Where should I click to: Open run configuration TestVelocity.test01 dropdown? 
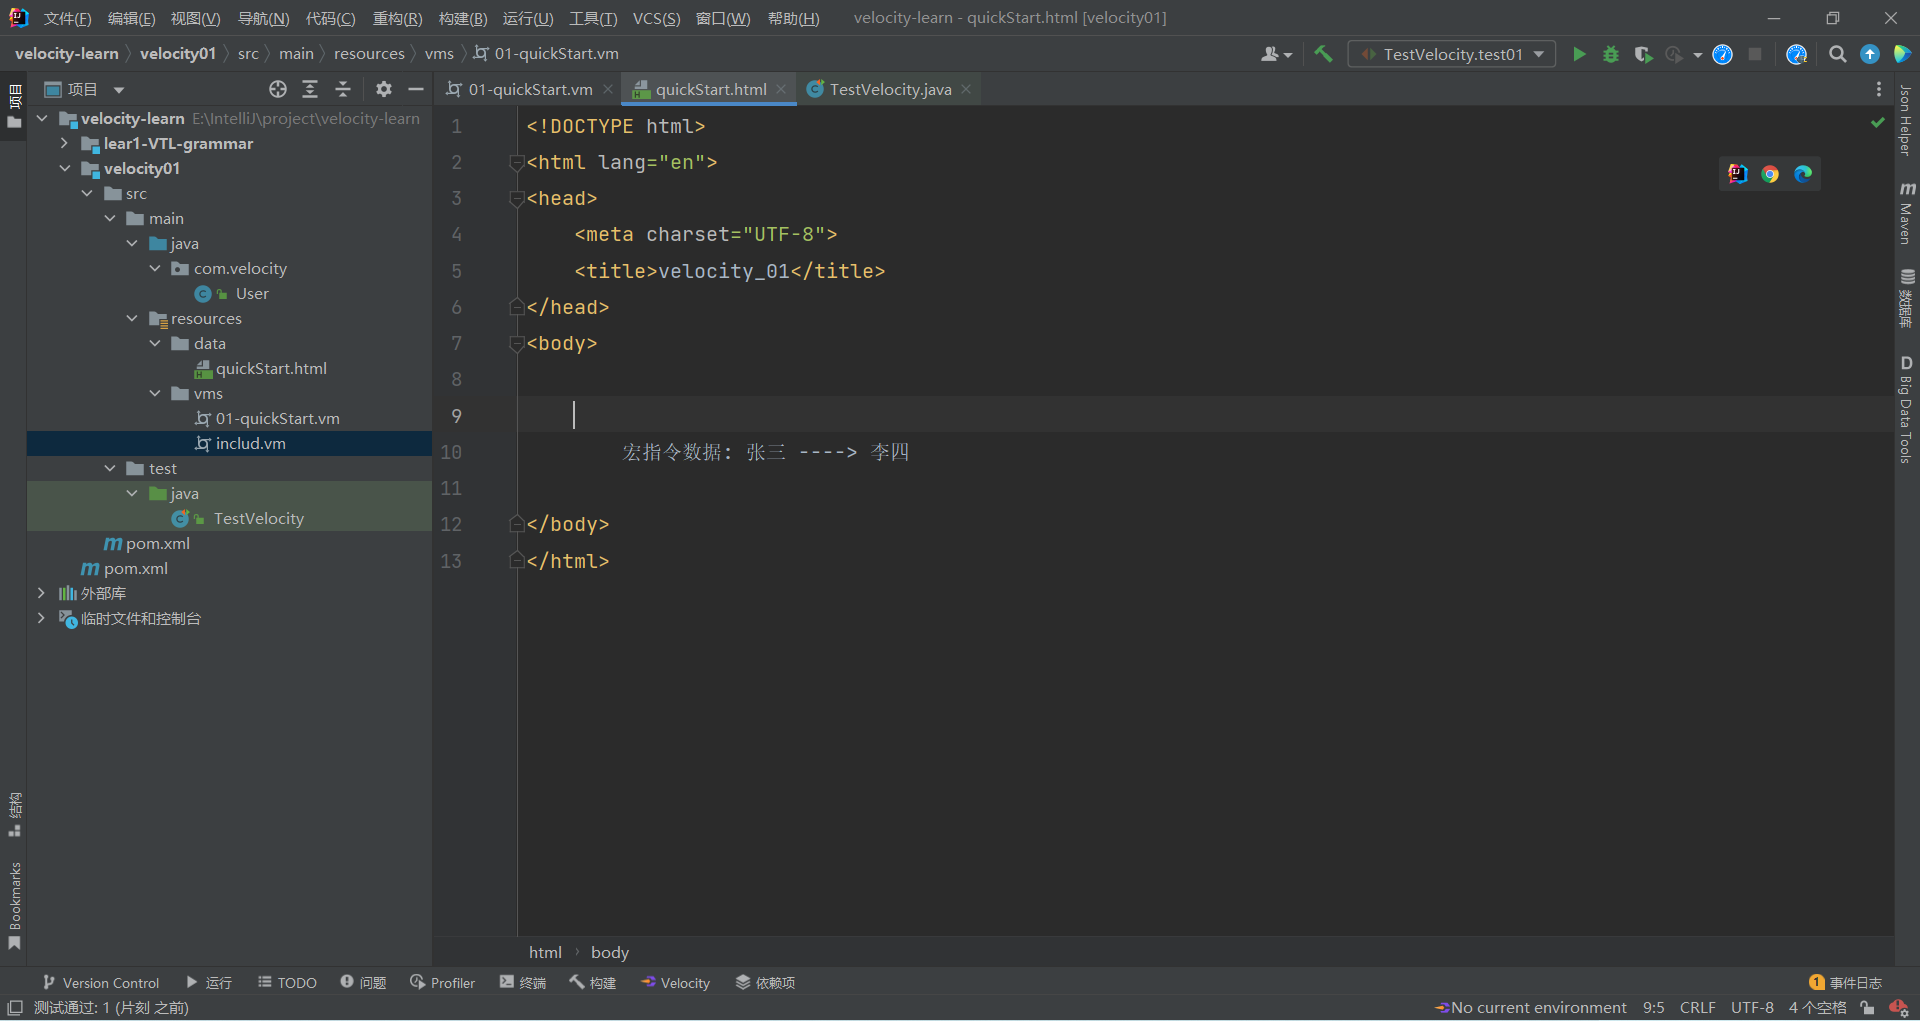point(1452,54)
